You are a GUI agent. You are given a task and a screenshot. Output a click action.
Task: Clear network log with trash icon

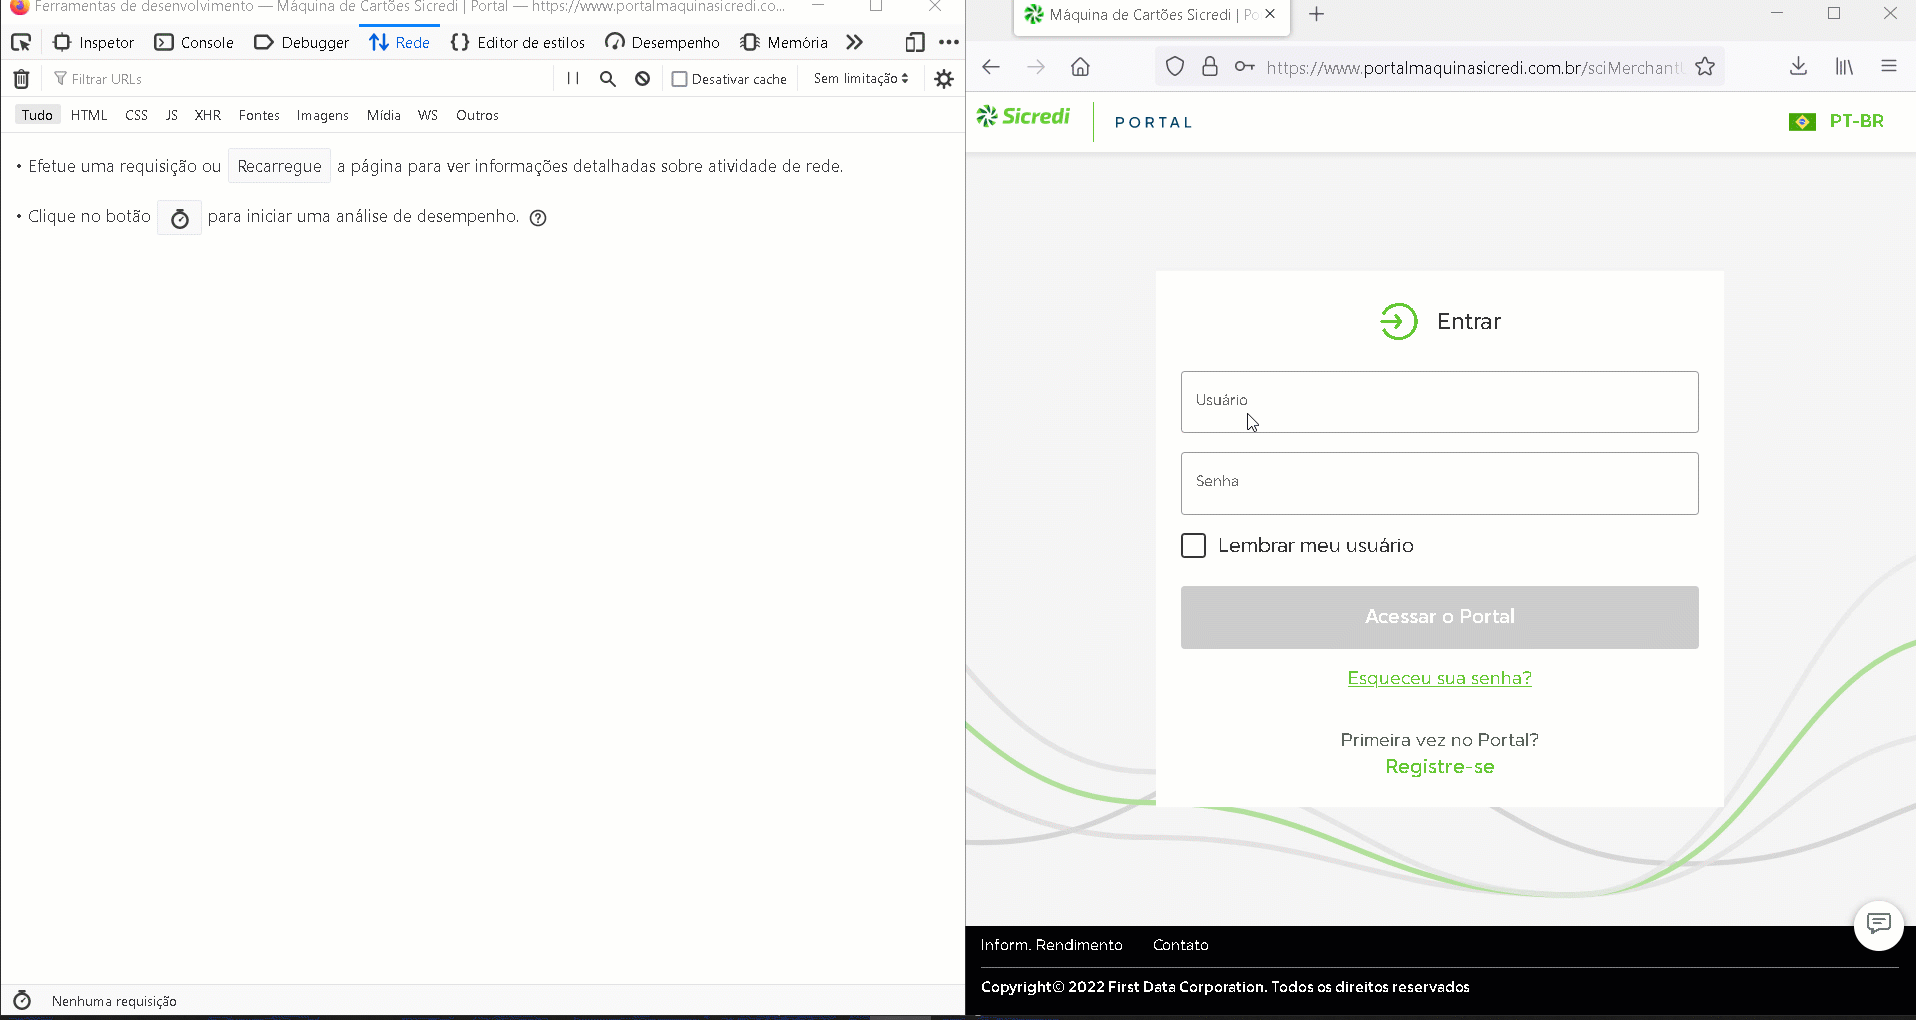pyautogui.click(x=21, y=79)
